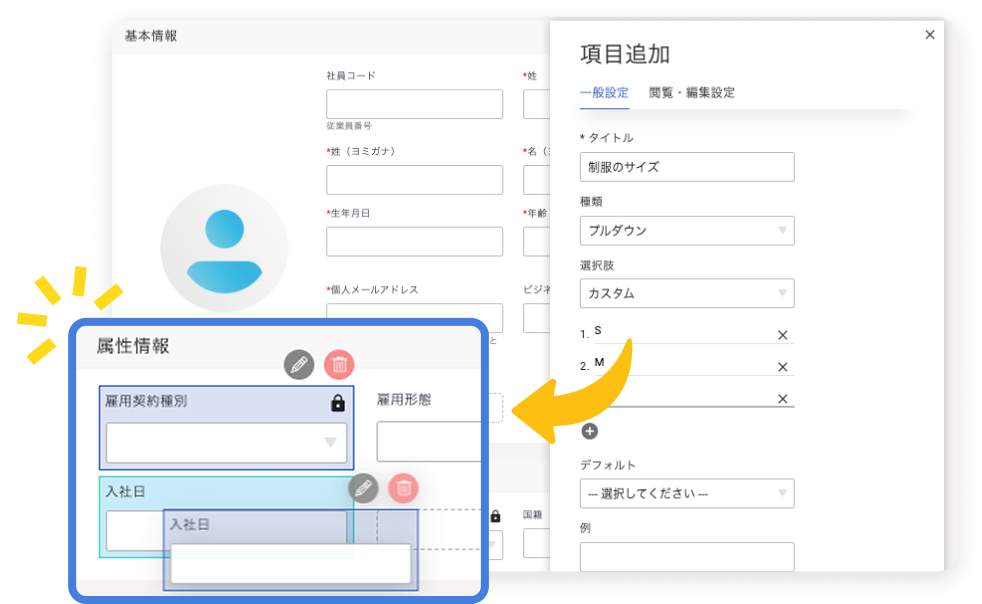
Task: Click the pencil edit icon above 雇用契約種別
Action: [x=299, y=364]
